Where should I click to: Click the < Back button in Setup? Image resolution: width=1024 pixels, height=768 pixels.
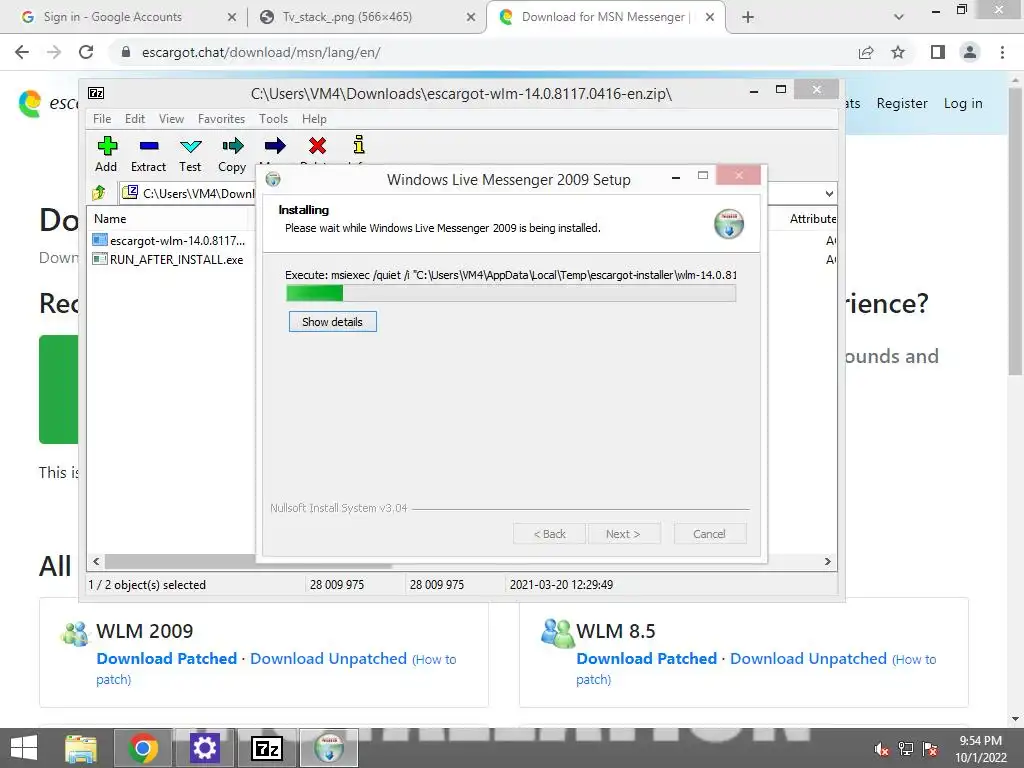[x=549, y=534]
